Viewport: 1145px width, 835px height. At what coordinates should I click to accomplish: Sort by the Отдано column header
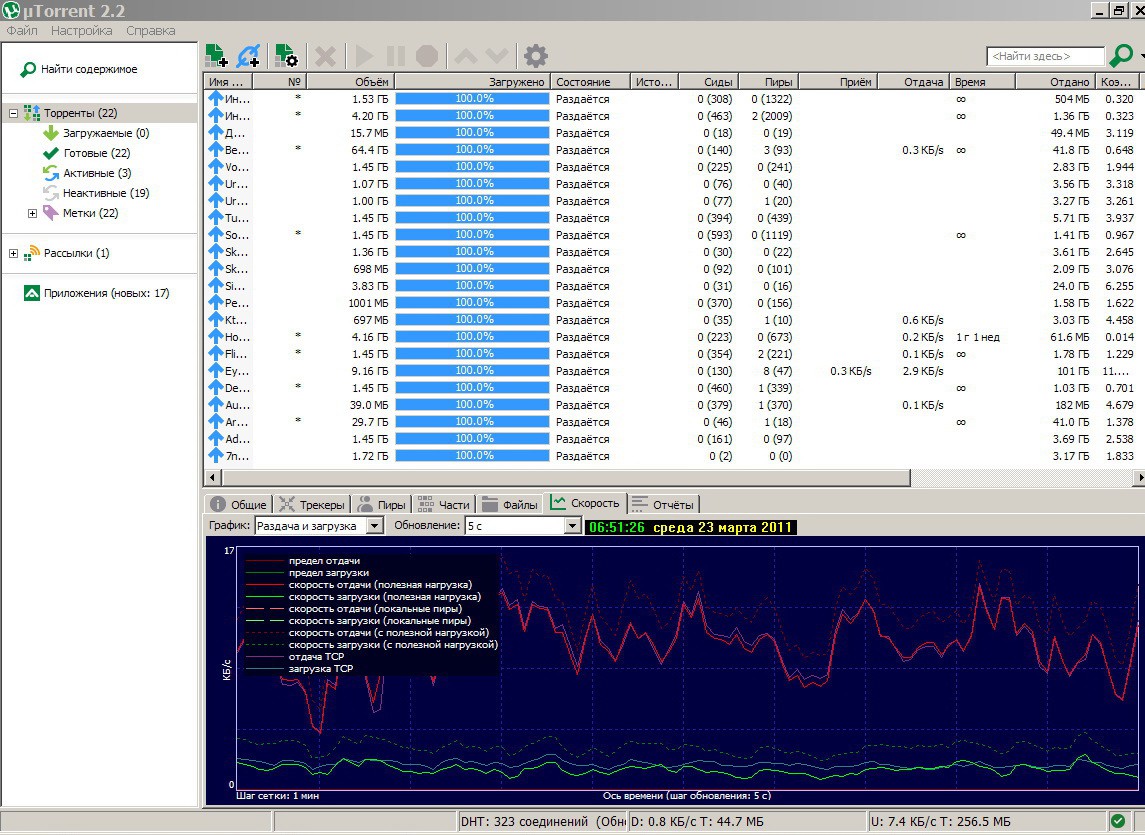click(x=1055, y=82)
